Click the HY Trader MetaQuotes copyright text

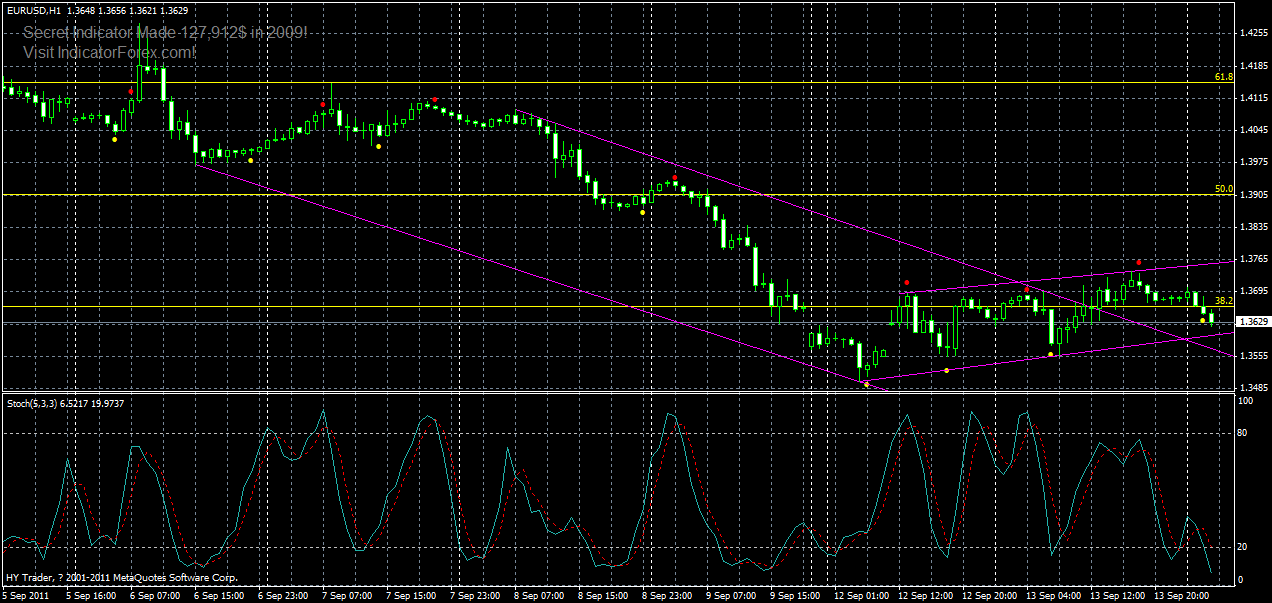120,578
